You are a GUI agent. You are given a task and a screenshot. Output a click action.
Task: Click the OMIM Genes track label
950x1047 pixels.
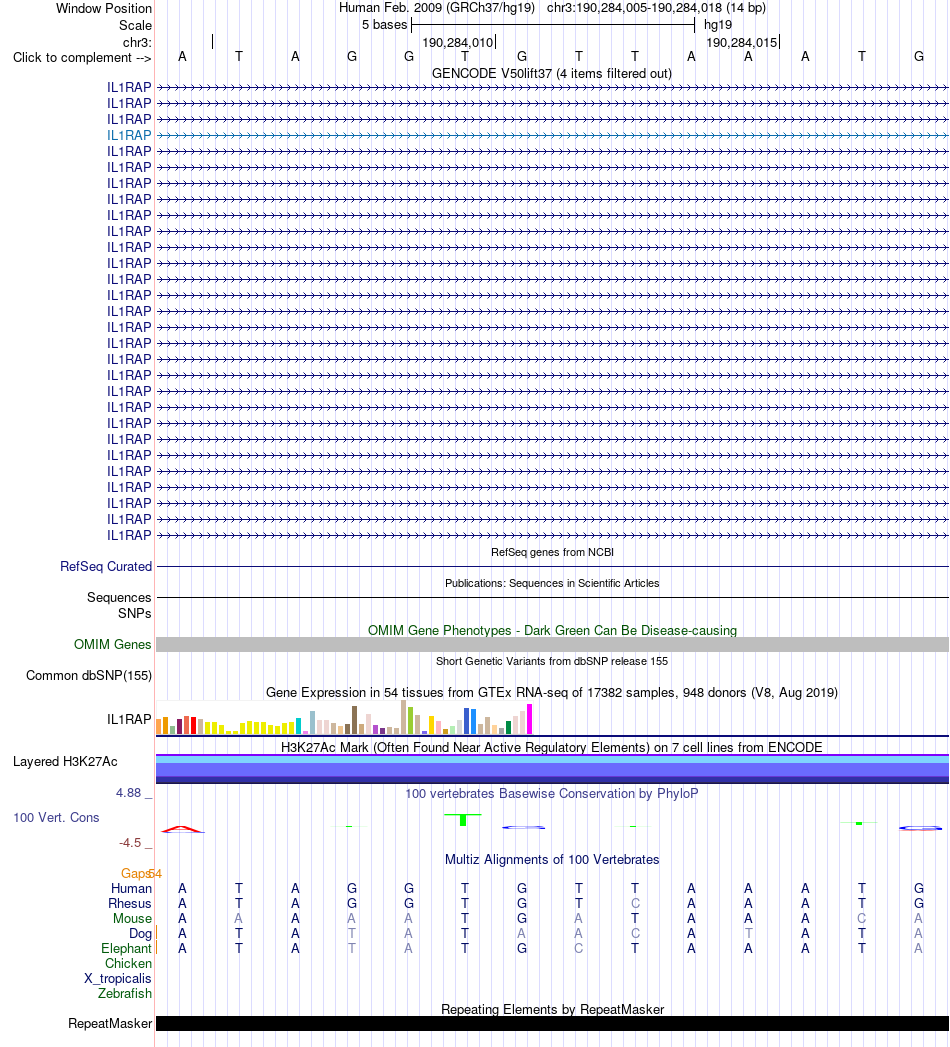click(113, 644)
